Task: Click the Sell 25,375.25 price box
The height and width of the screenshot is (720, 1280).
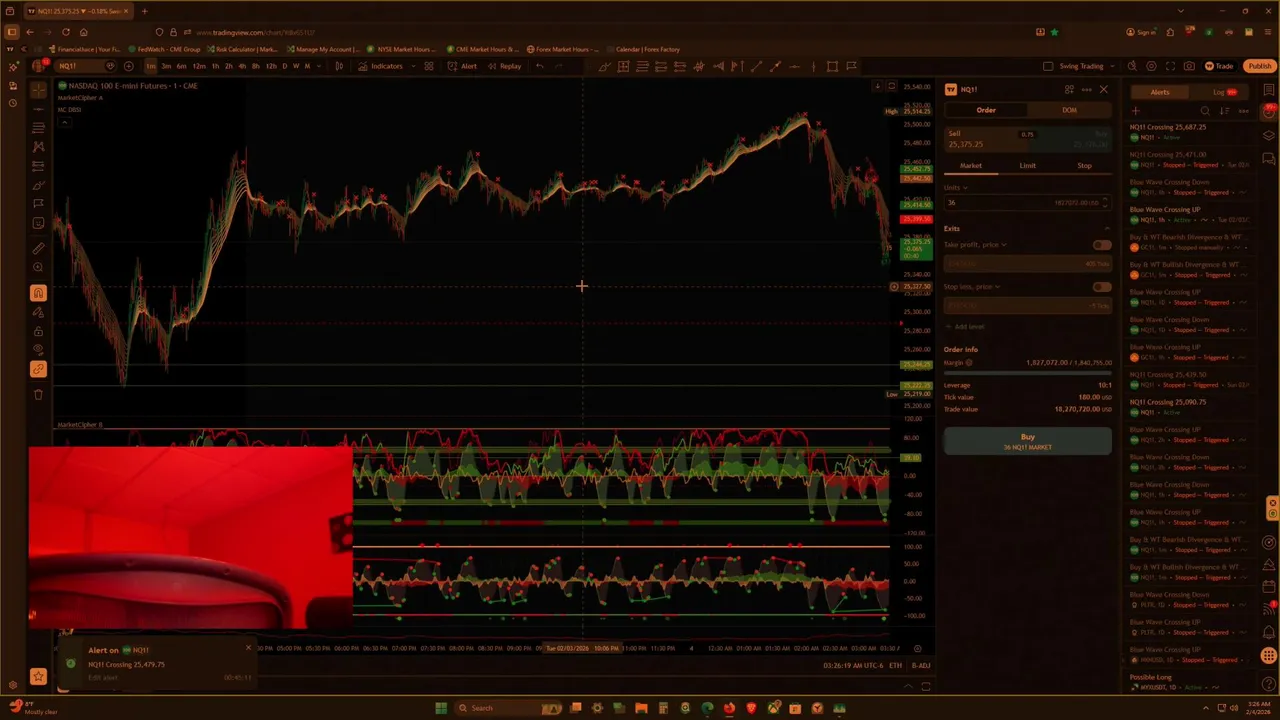Action: [985, 139]
